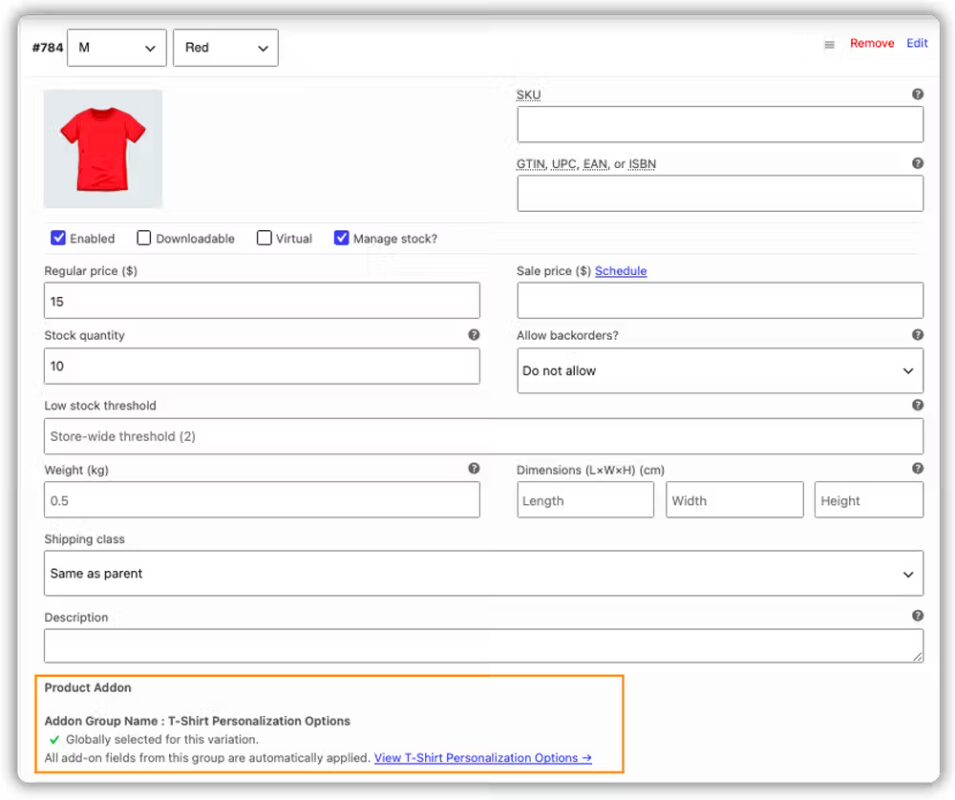
Task: Click the Sale price input field
Action: point(720,300)
